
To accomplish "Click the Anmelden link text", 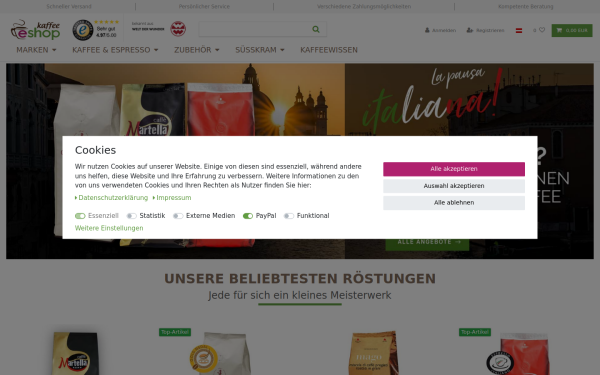I will tap(444, 30).
